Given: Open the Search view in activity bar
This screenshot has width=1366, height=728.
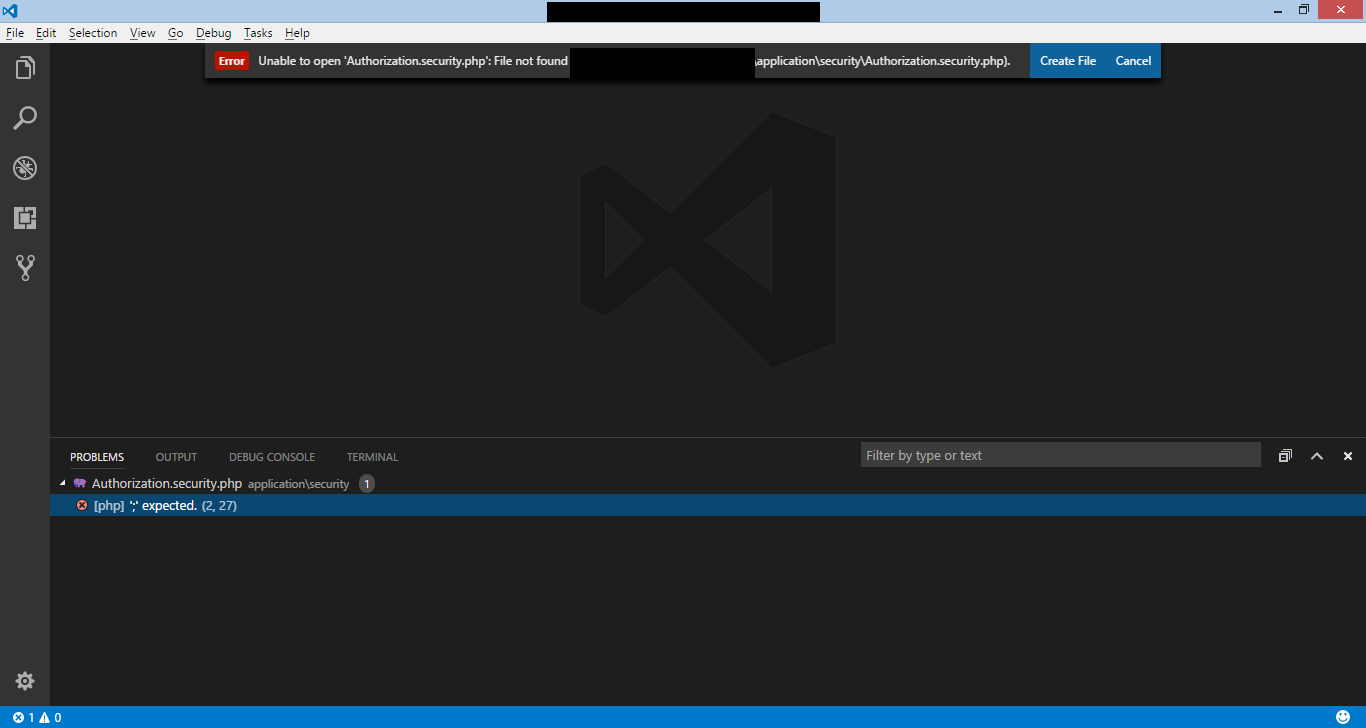Looking at the screenshot, I should (x=25, y=118).
